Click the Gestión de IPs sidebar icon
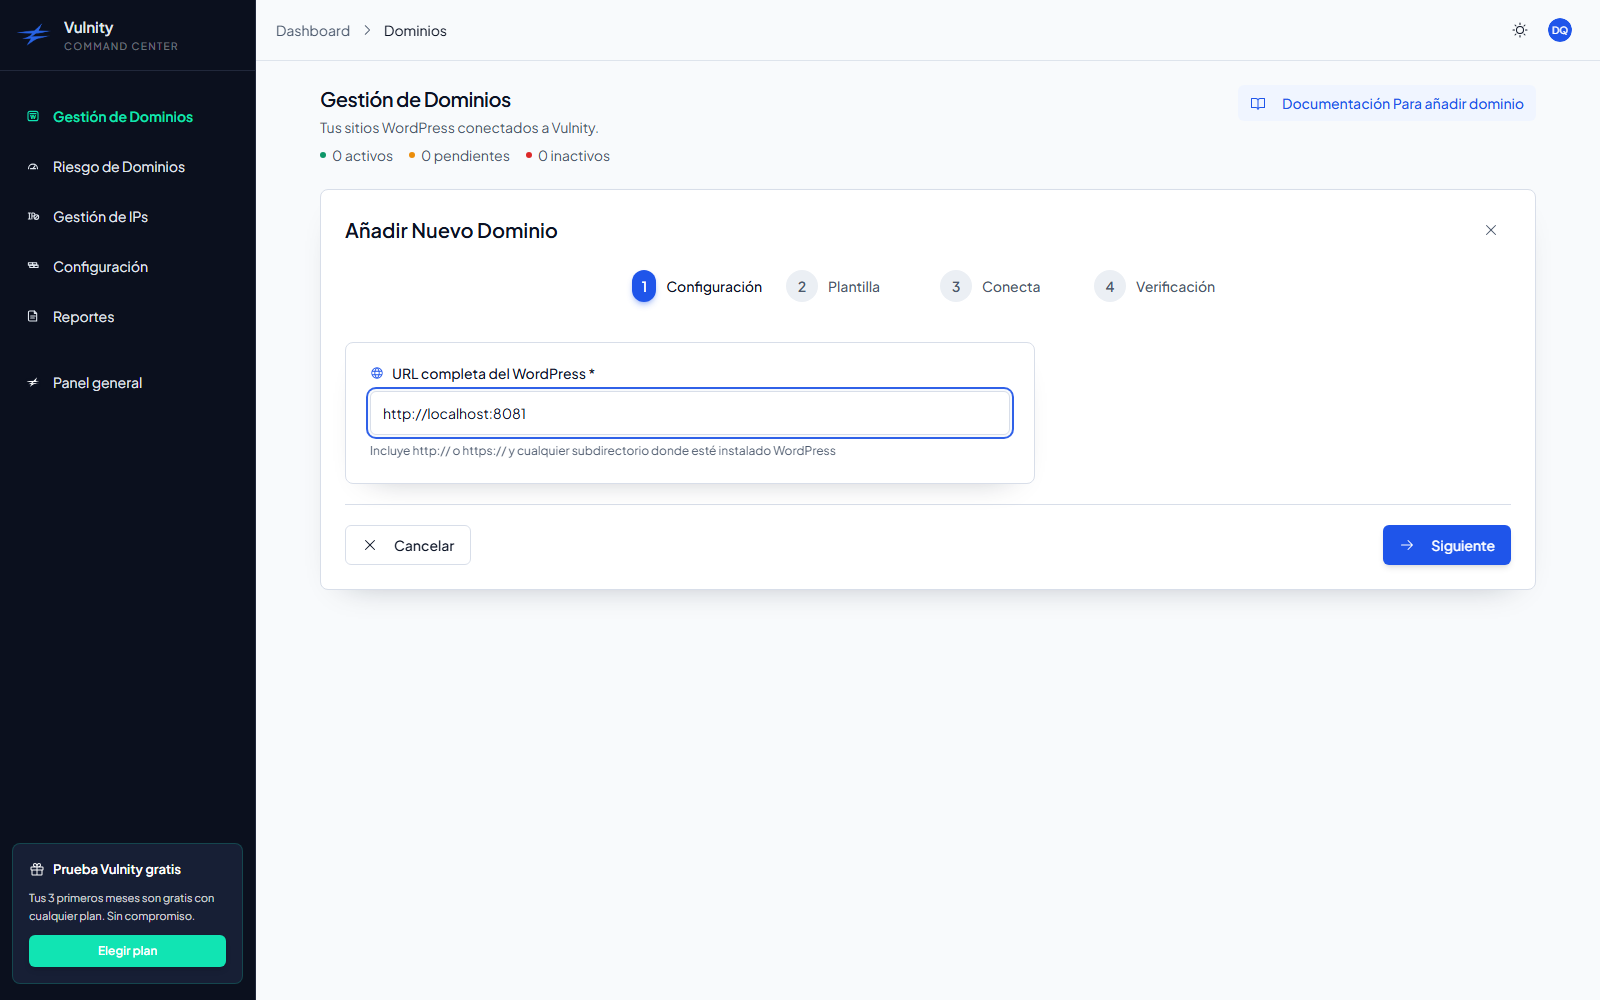 [33, 217]
